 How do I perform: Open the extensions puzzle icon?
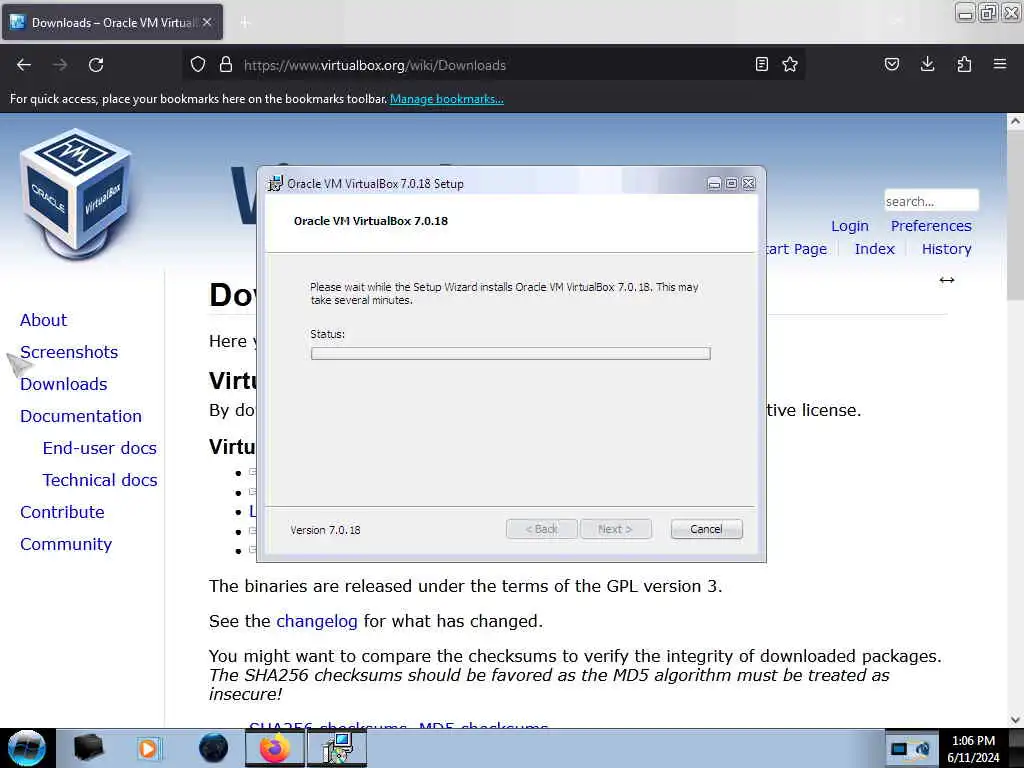click(964, 64)
